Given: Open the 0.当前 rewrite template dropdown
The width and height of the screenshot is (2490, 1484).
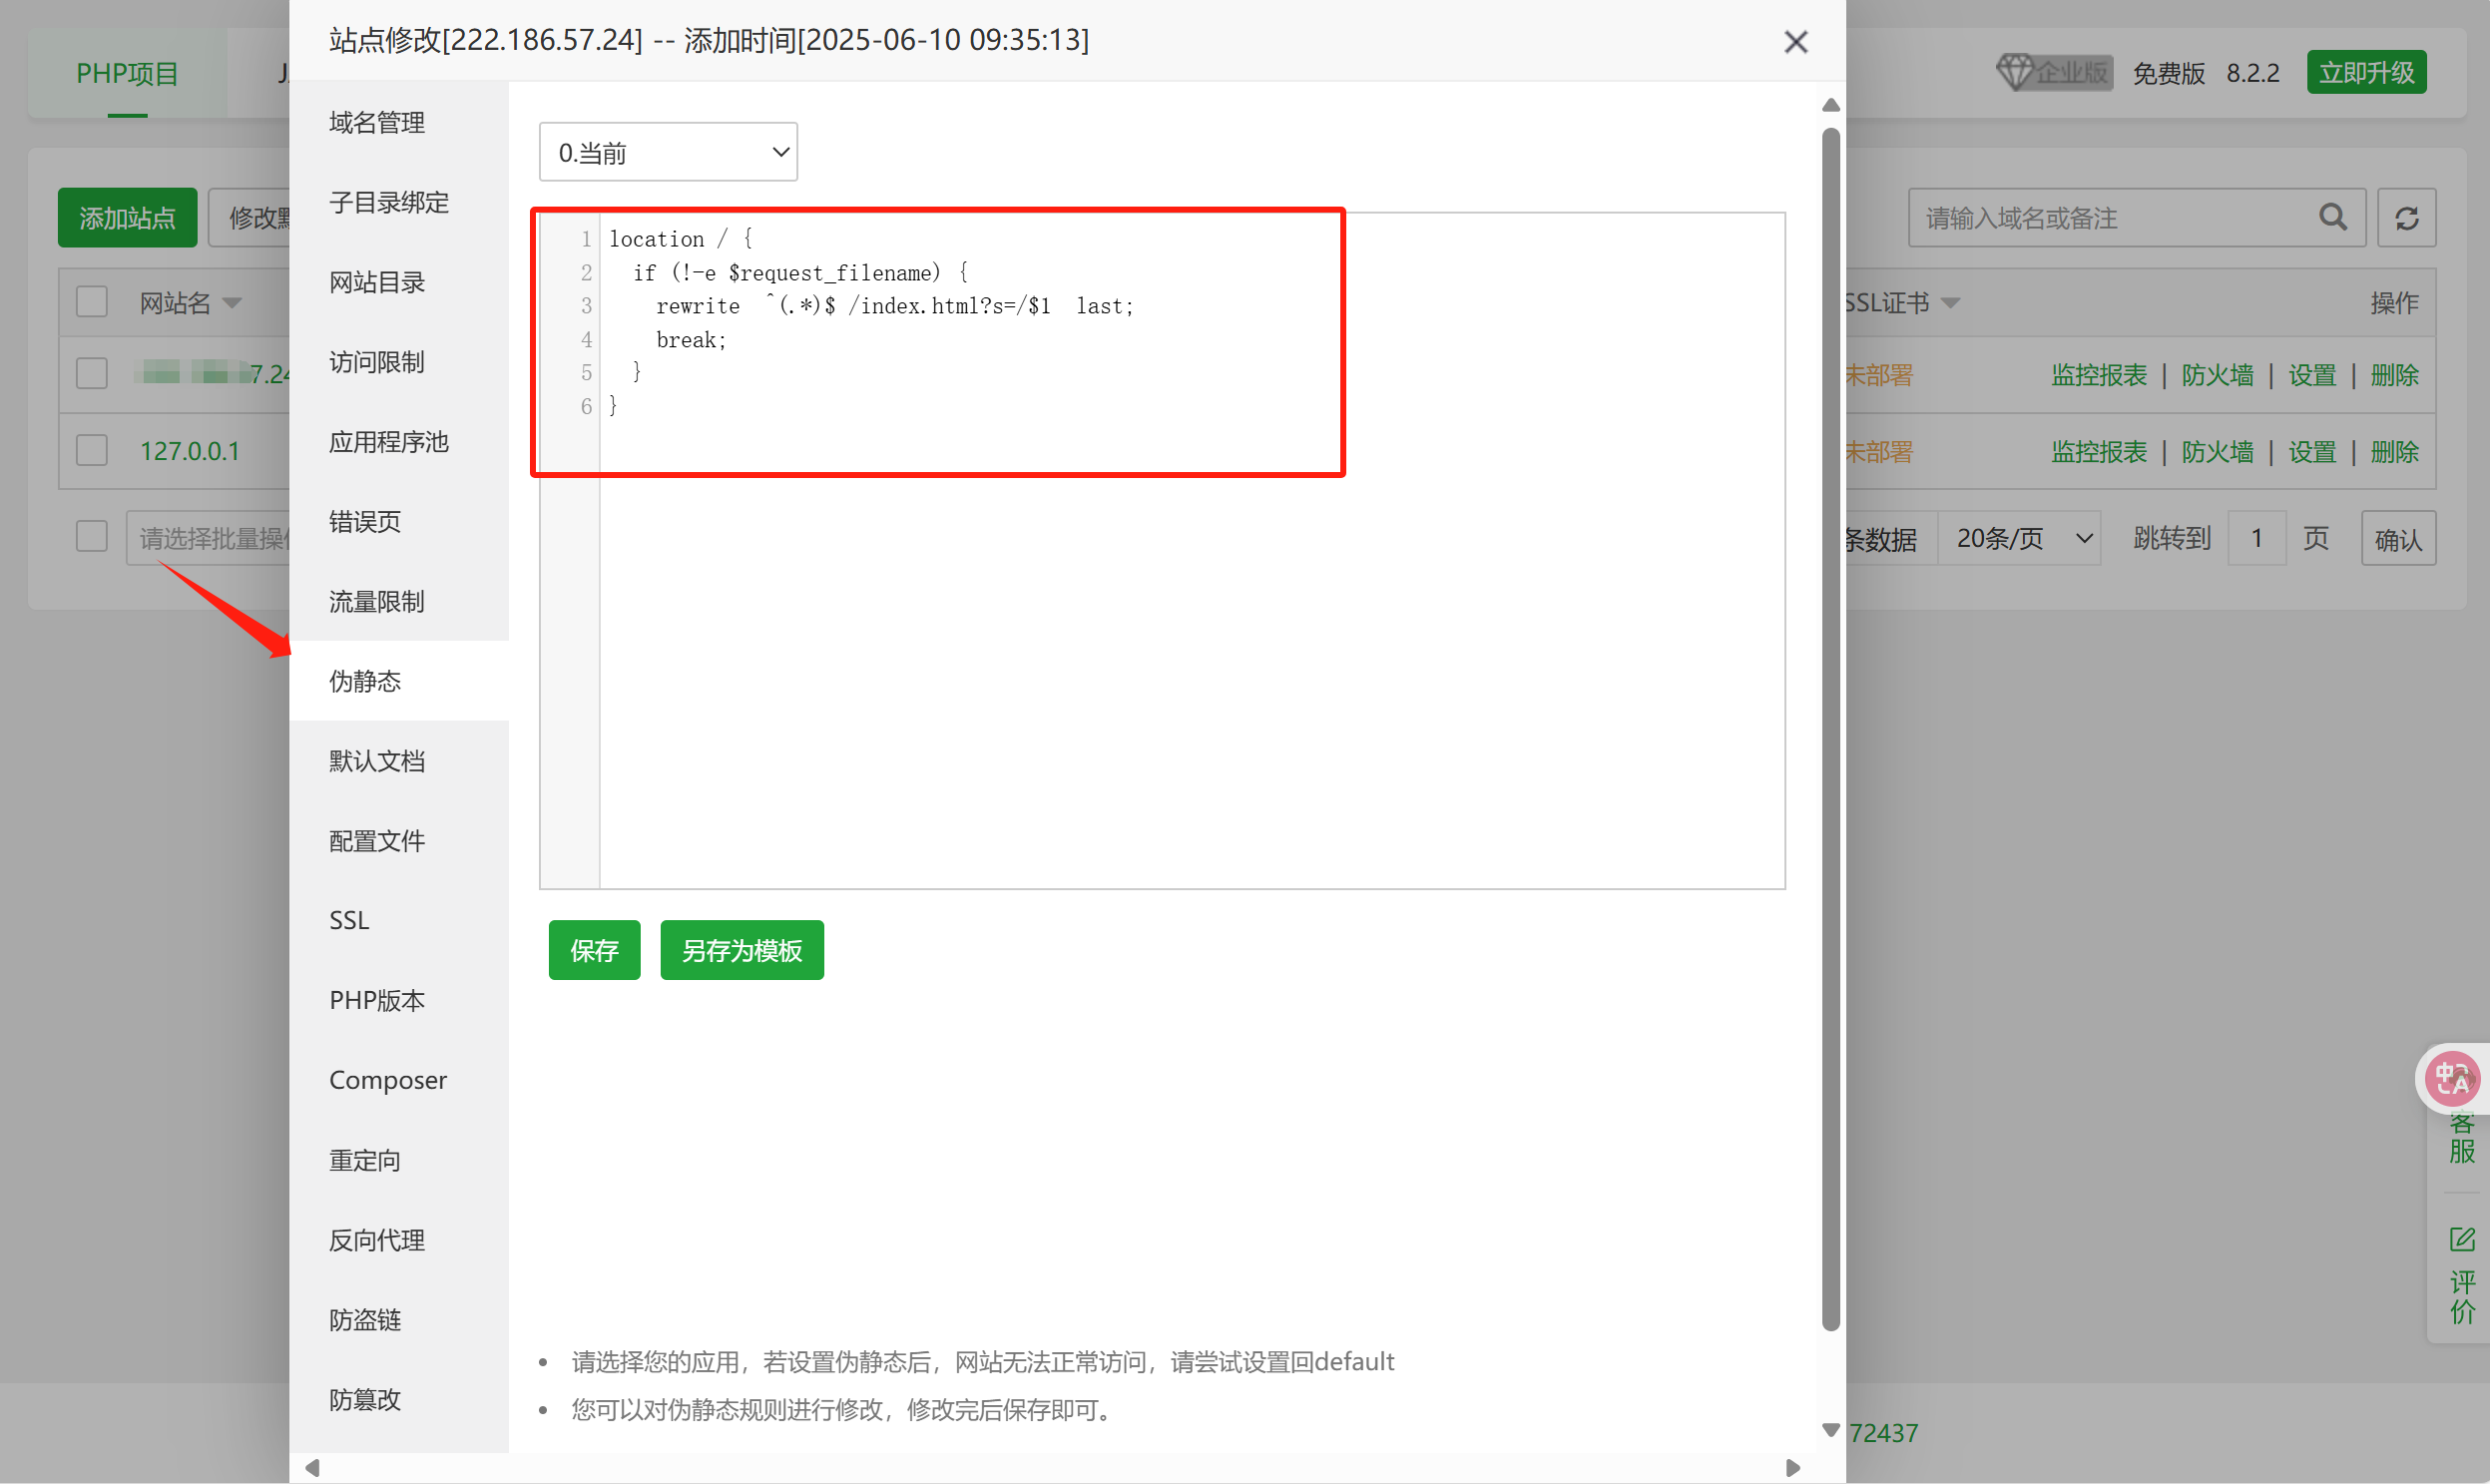Looking at the screenshot, I should point(668,152).
